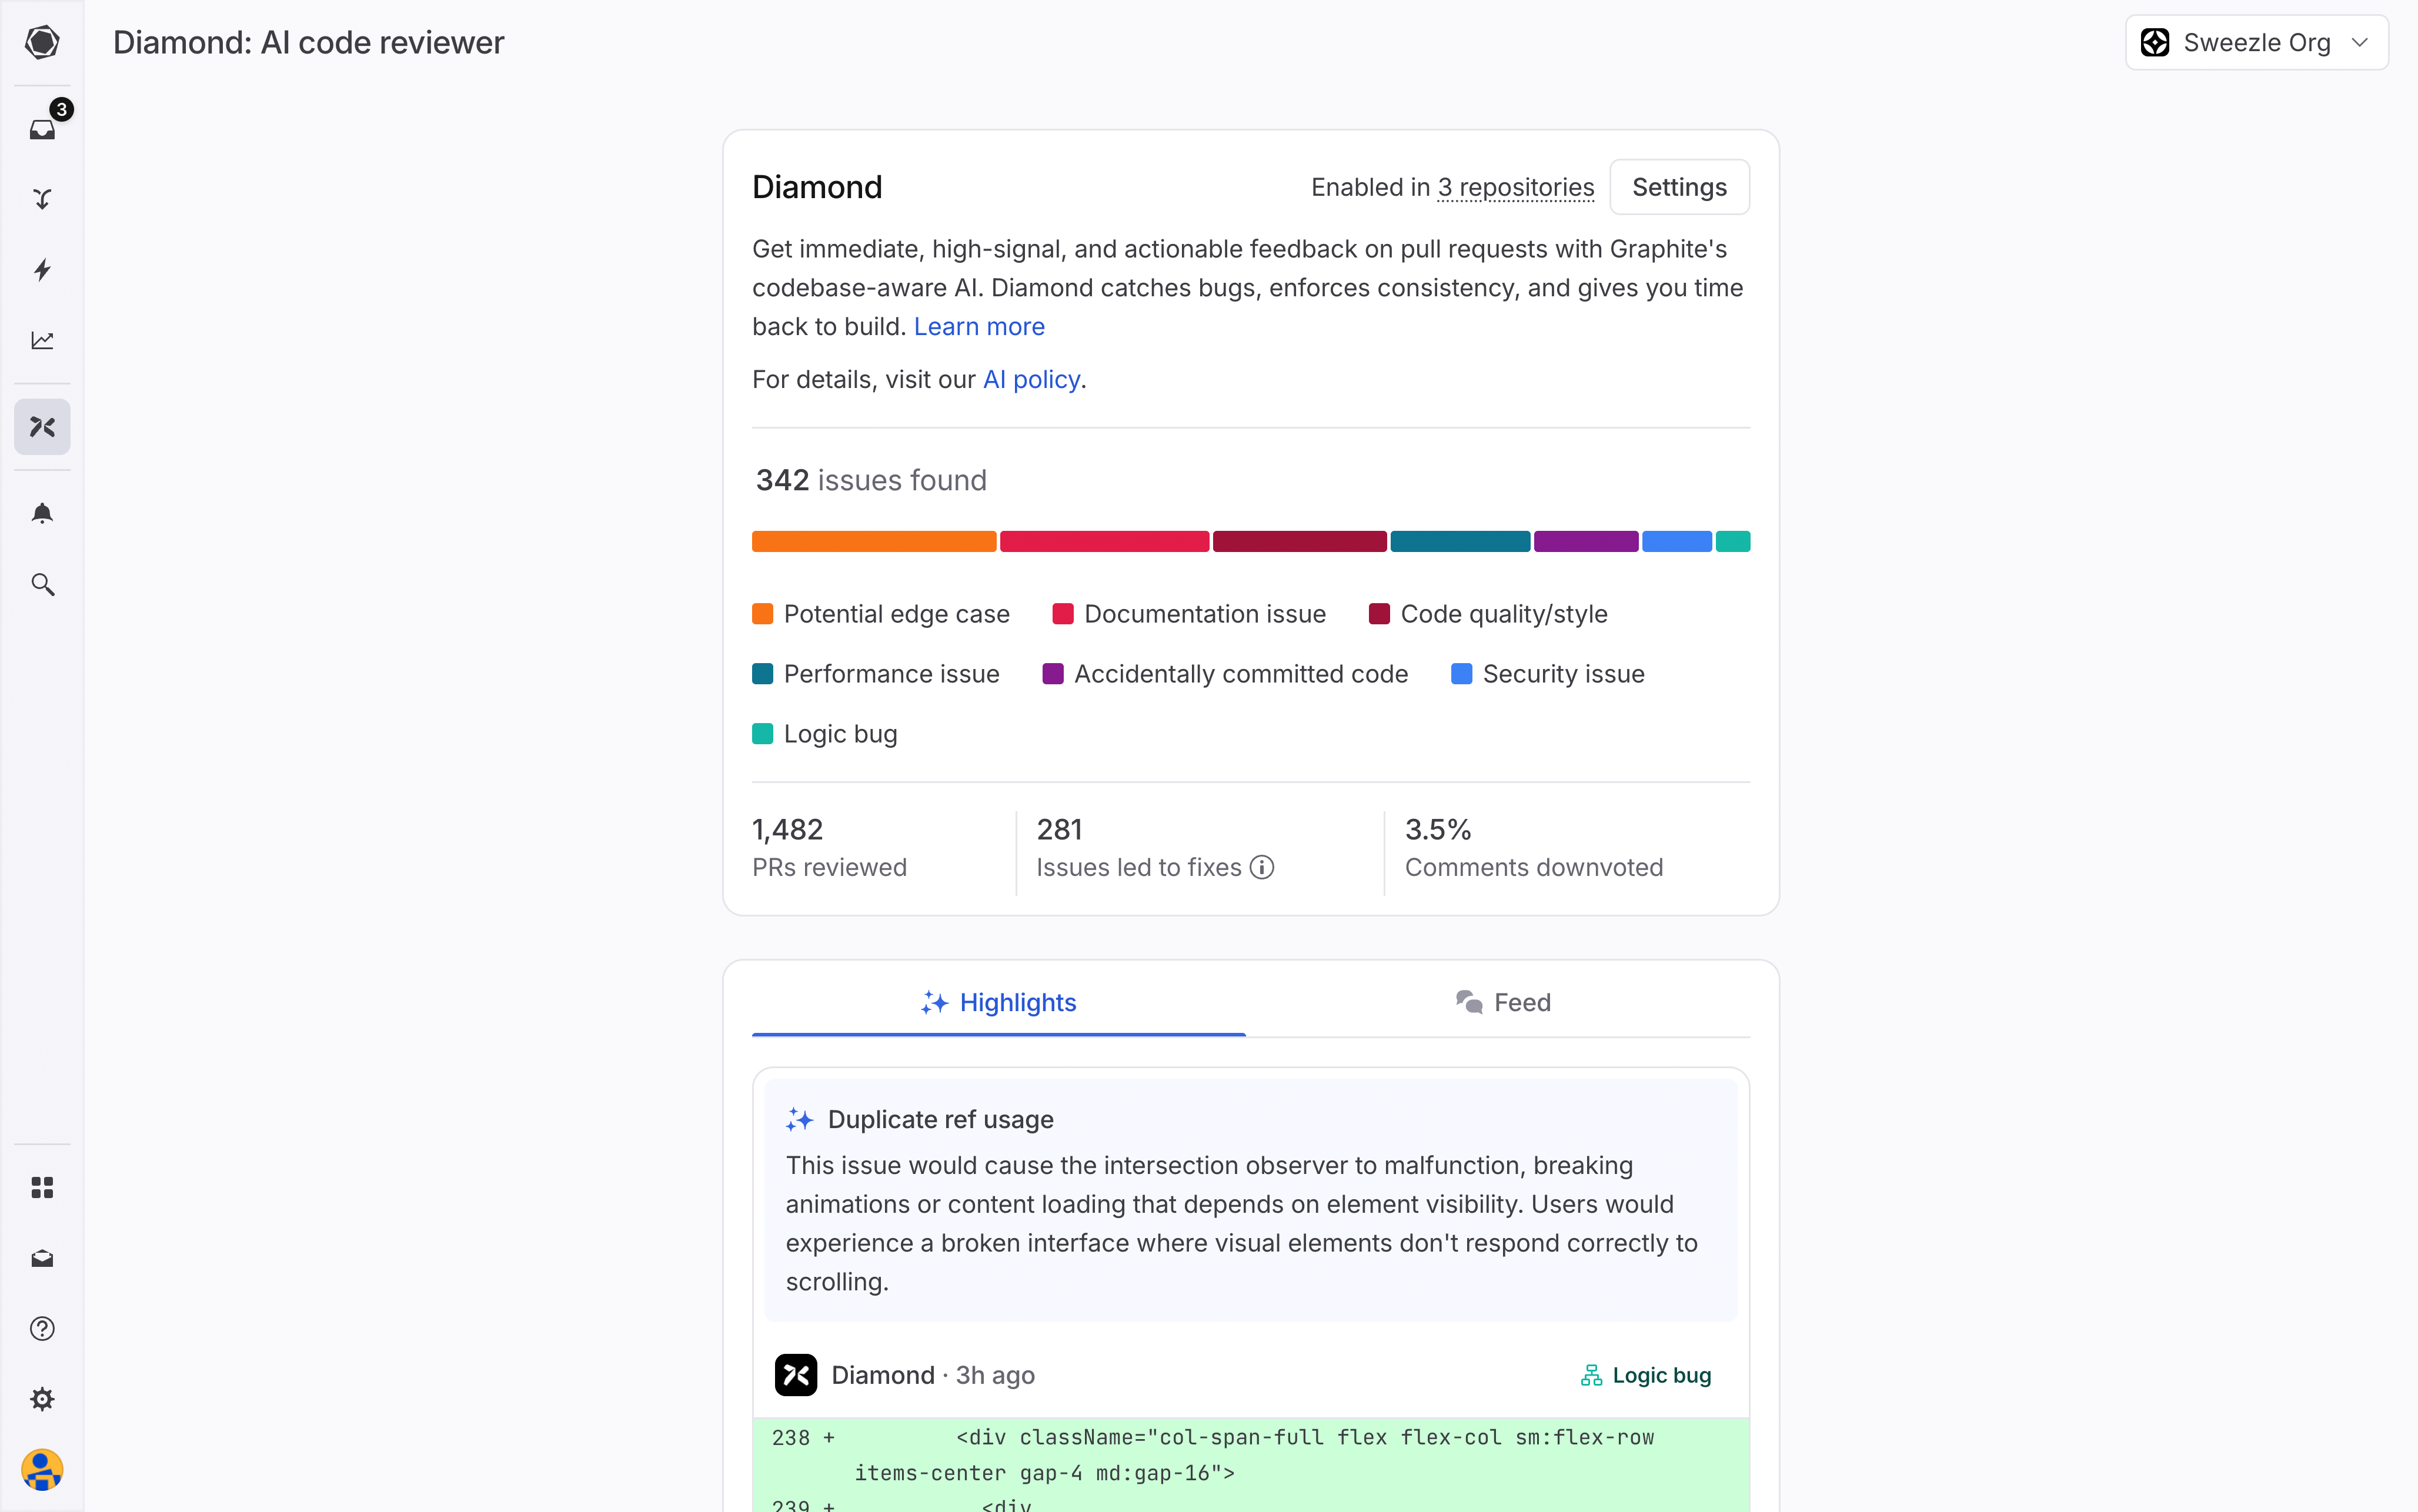
Task: Click the dark red Code quality bar segment
Action: pyautogui.click(x=1299, y=541)
